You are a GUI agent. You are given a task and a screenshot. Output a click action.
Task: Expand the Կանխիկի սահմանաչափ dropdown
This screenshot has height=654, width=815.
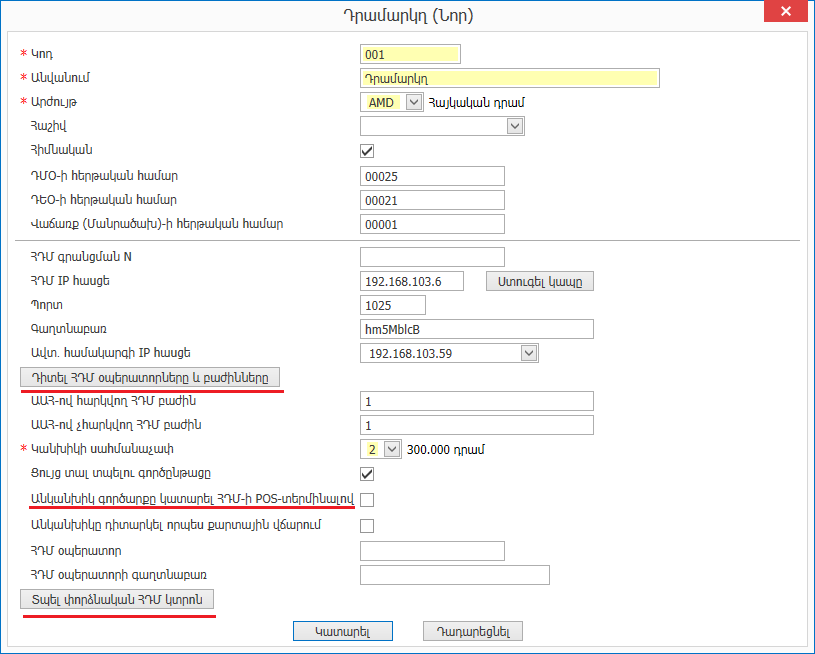coord(391,449)
